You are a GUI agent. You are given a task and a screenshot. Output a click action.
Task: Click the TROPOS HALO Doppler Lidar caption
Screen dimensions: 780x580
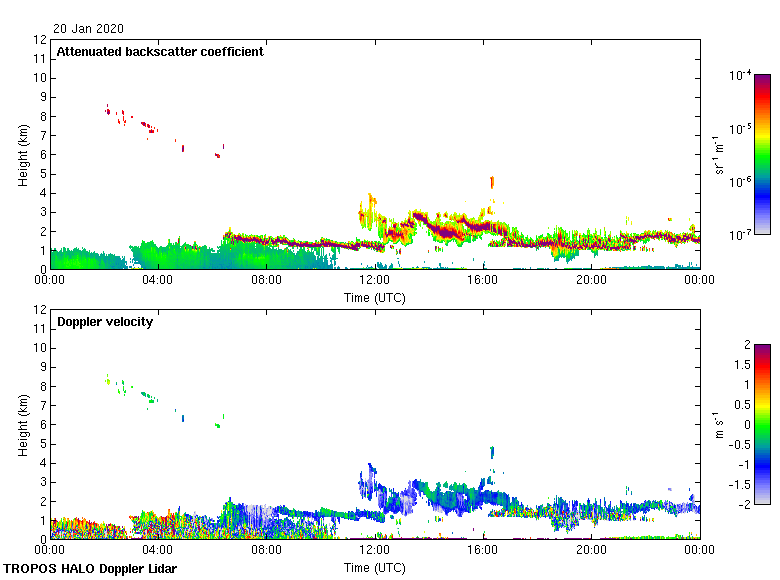point(89,569)
